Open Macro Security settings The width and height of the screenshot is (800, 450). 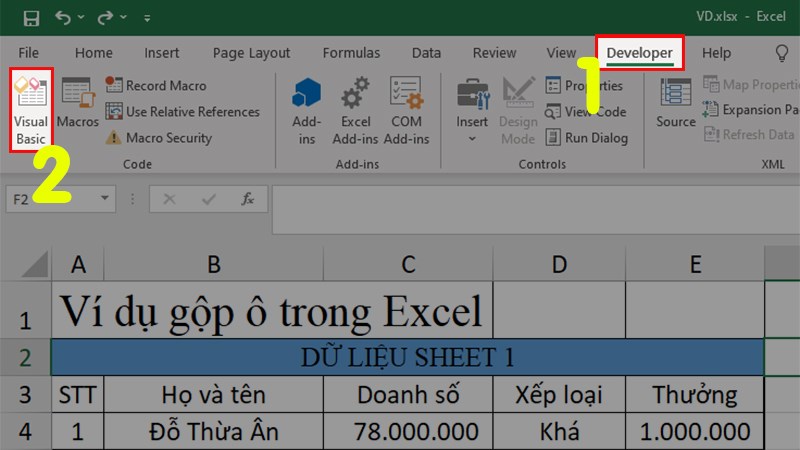[x=159, y=137]
